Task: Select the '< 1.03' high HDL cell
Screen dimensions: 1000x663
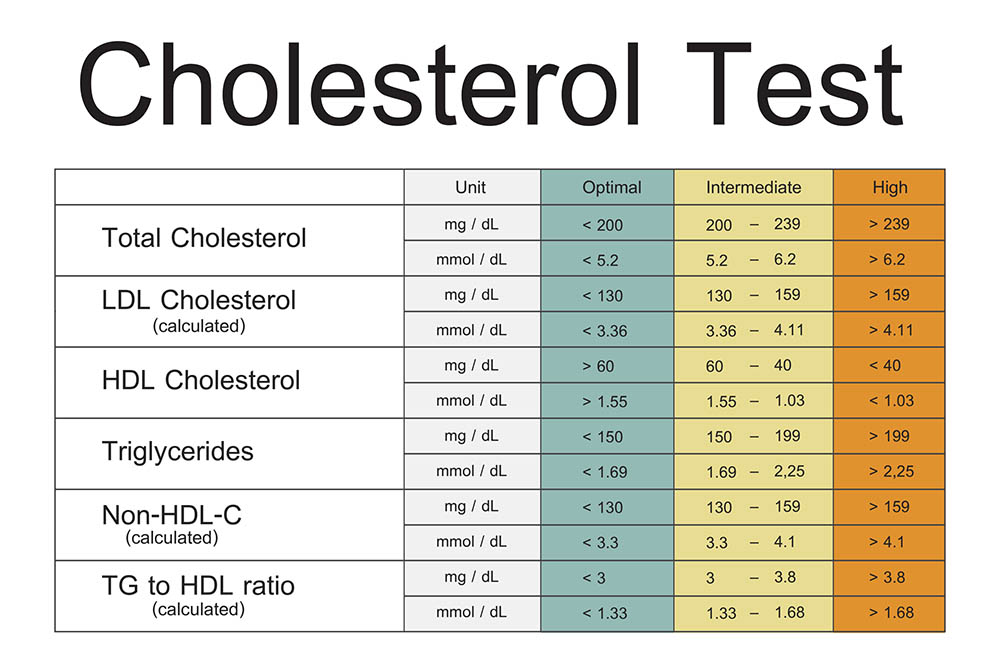Action: (889, 401)
